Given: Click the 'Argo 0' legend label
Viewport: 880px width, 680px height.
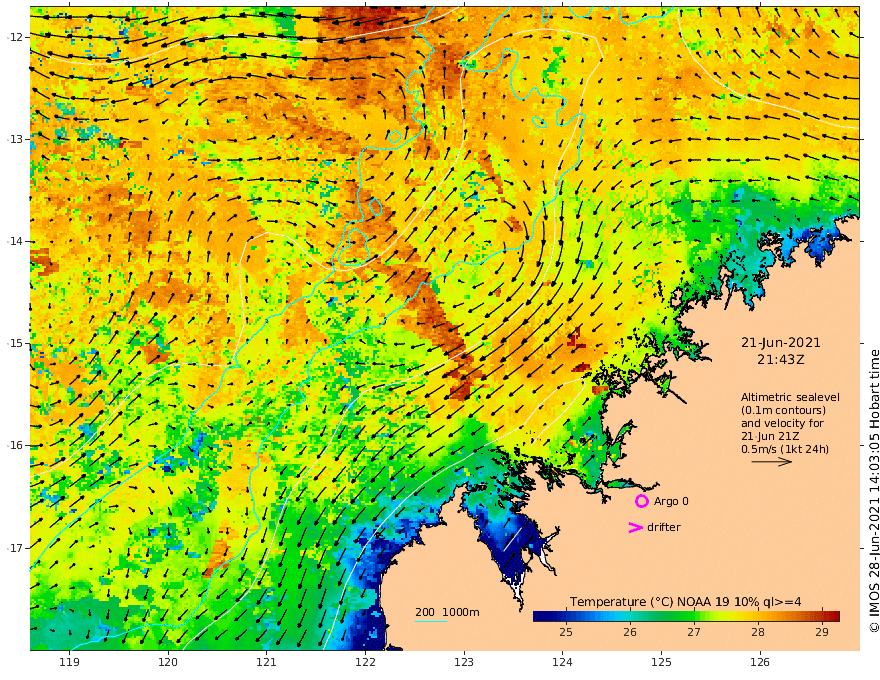Looking at the screenshot, I should tap(671, 501).
